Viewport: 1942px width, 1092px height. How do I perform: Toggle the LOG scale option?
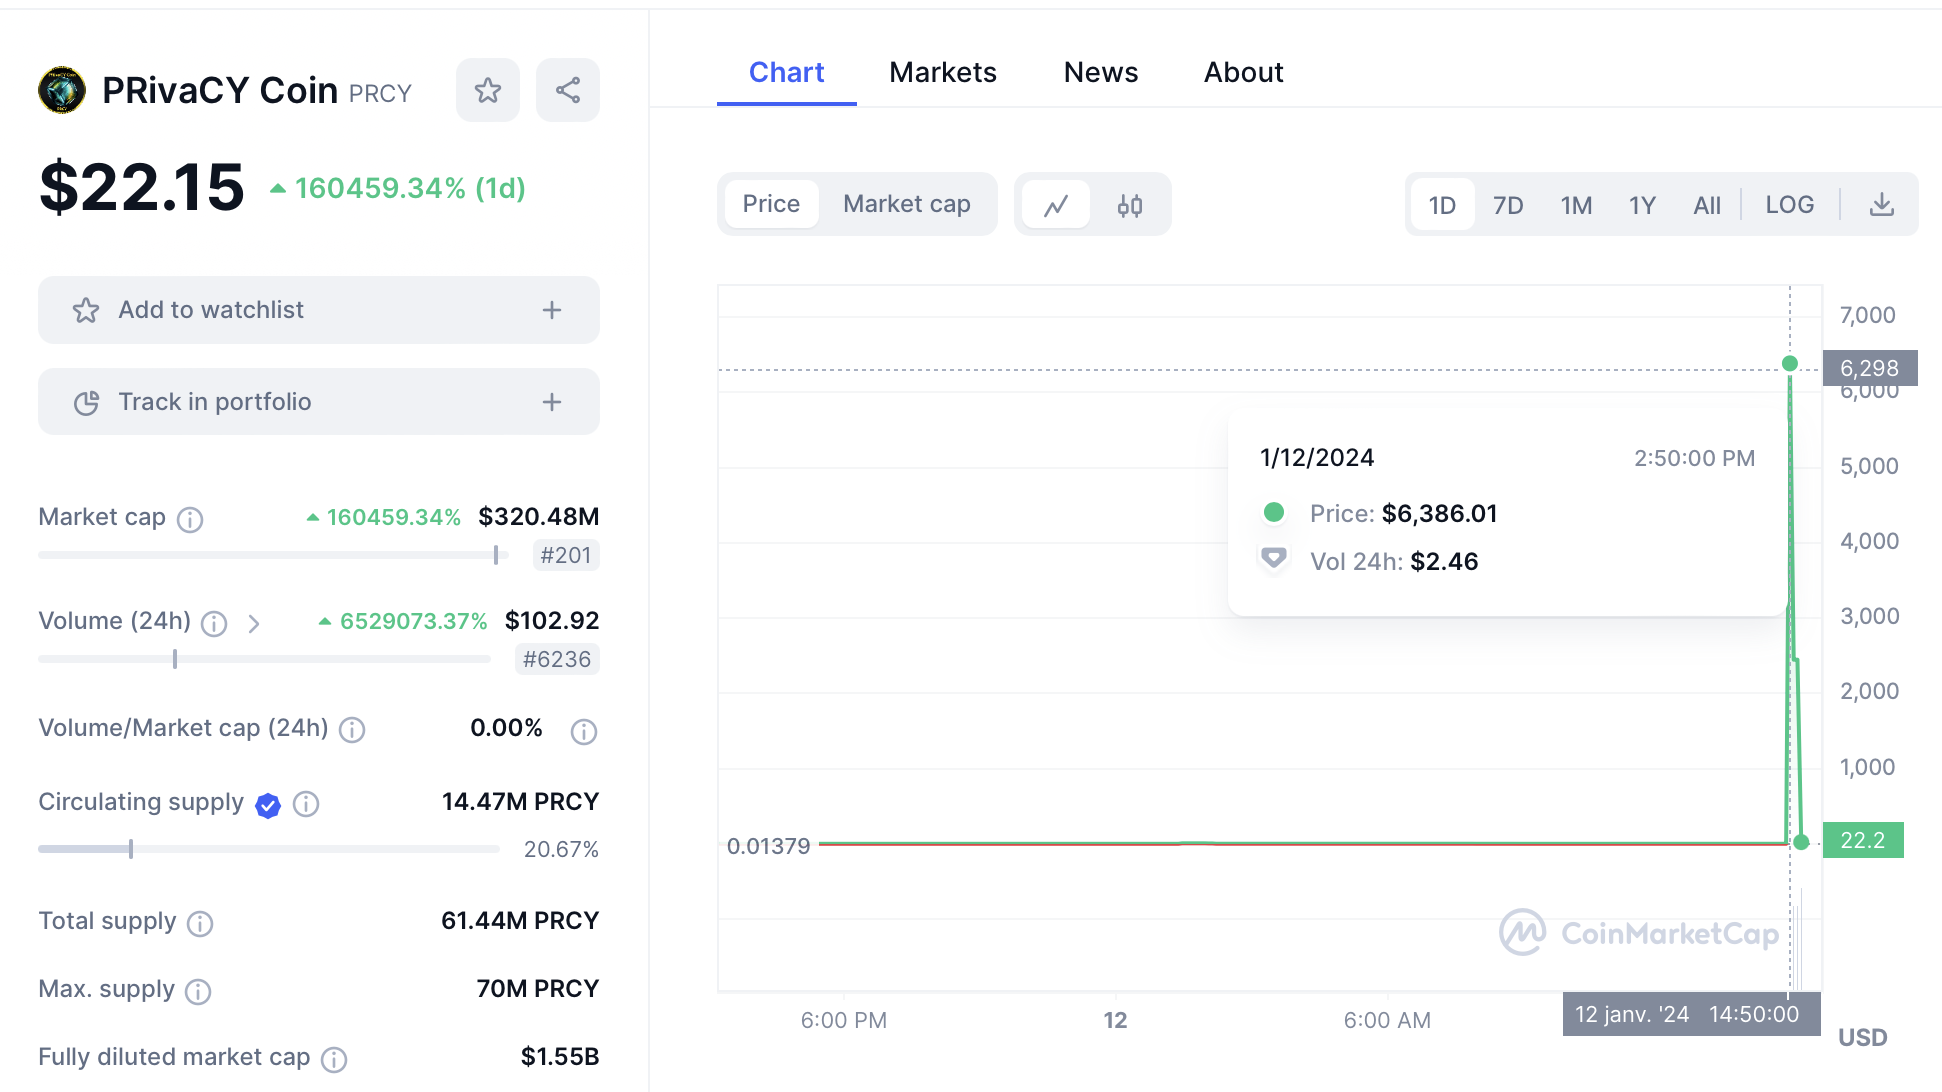(1789, 205)
